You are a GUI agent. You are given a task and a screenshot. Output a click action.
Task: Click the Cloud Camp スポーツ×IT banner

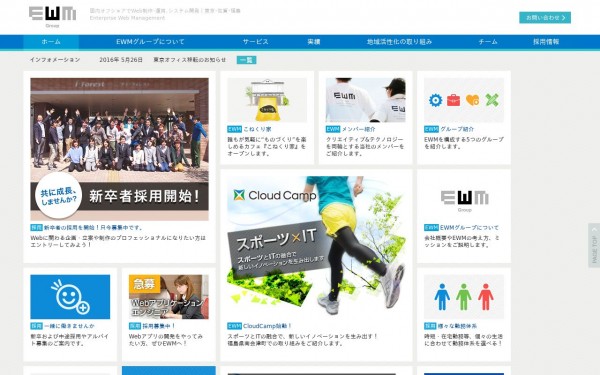coord(316,247)
